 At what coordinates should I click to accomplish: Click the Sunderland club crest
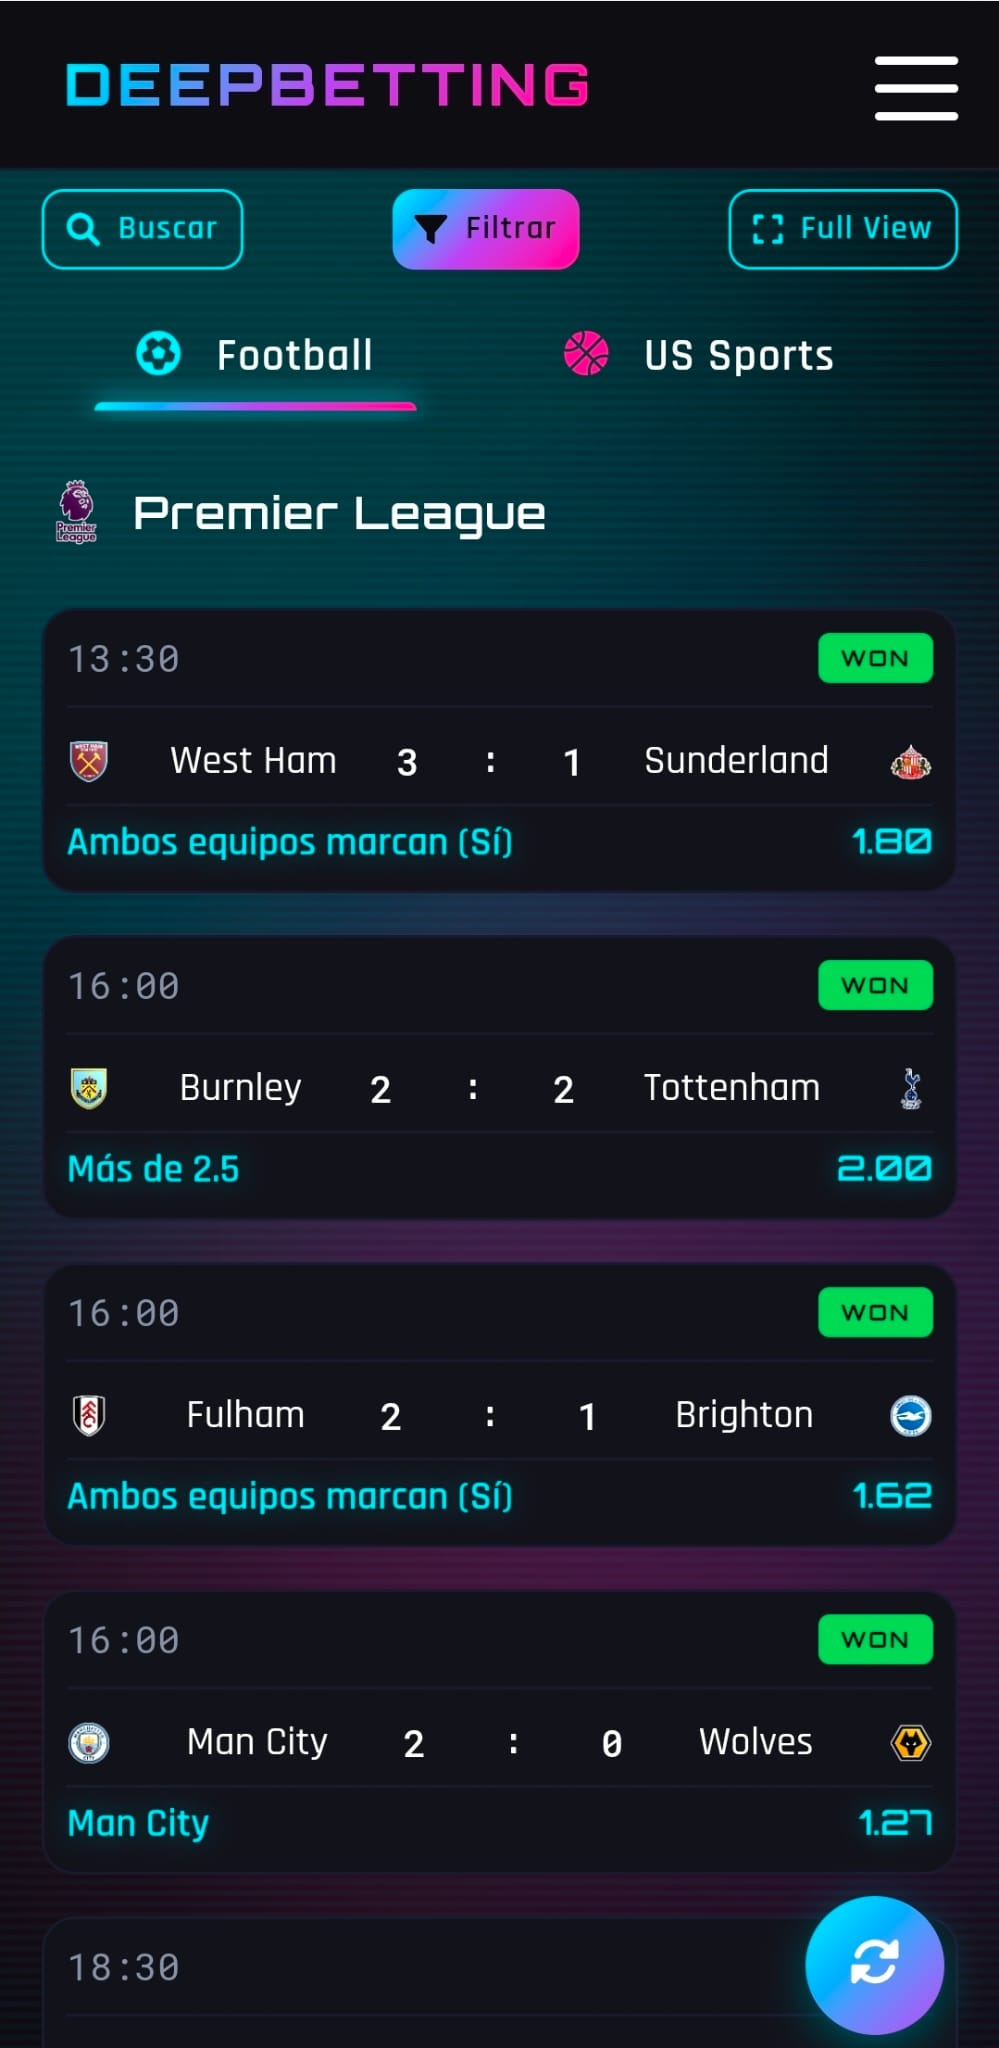click(x=910, y=762)
